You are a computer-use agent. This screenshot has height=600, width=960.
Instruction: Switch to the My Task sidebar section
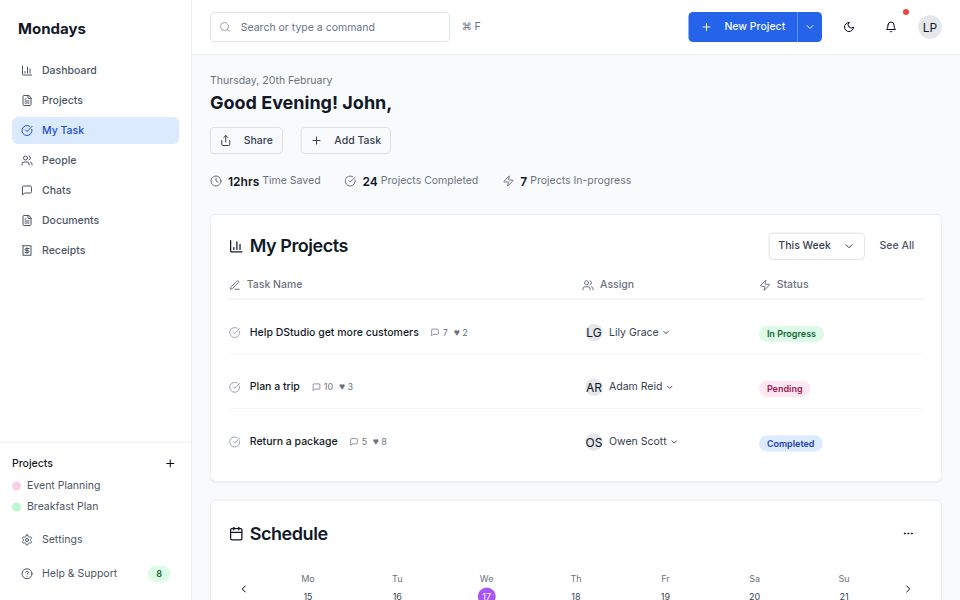tap(65, 130)
